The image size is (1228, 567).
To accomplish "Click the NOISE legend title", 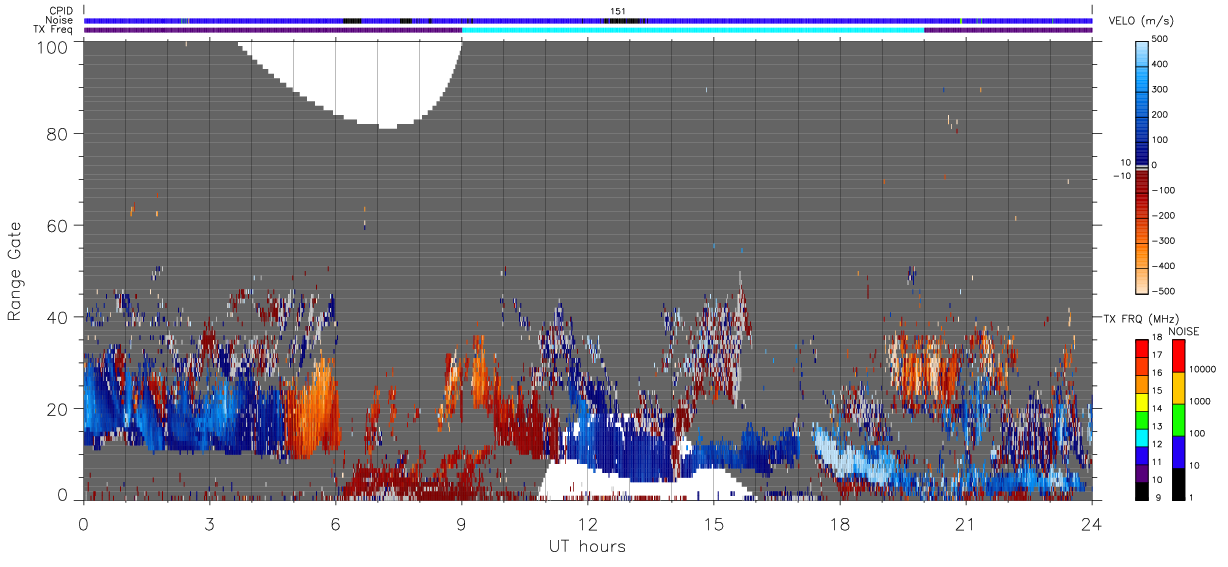I will coord(1183,330).
